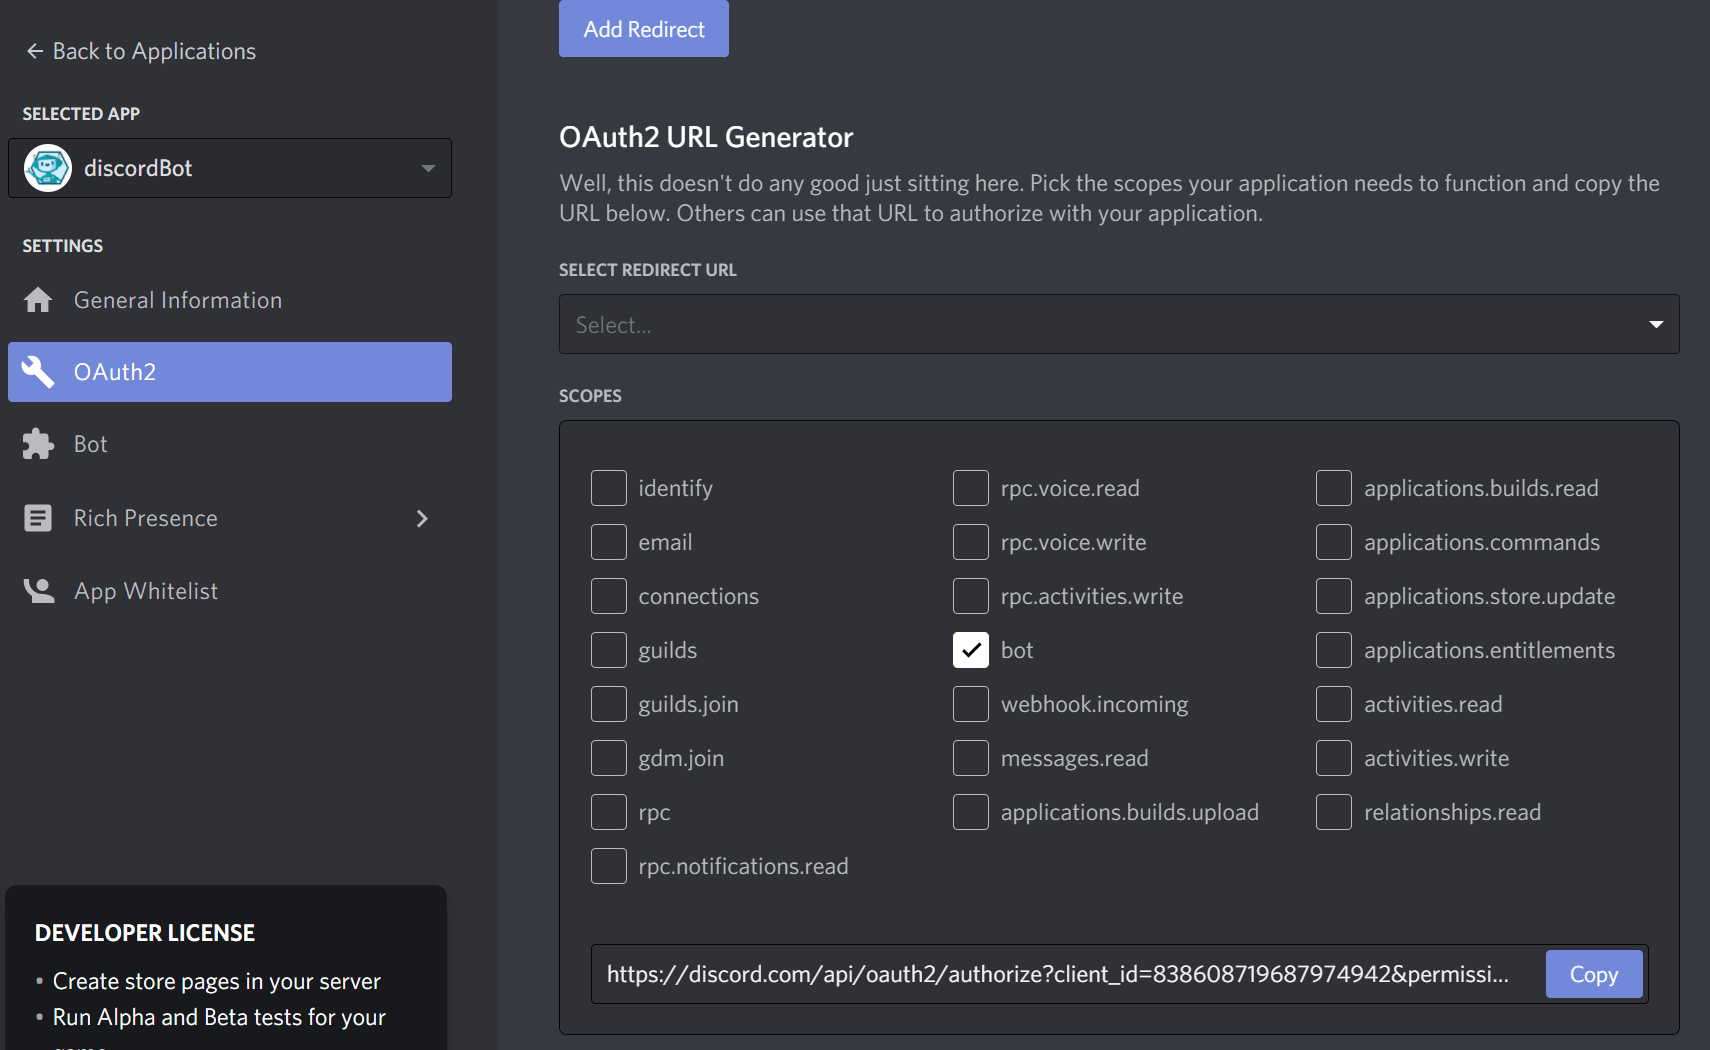The height and width of the screenshot is (1050, 1710).
Task: Expand the selected app dropdown arrow
Action: (x=429, y=168)
